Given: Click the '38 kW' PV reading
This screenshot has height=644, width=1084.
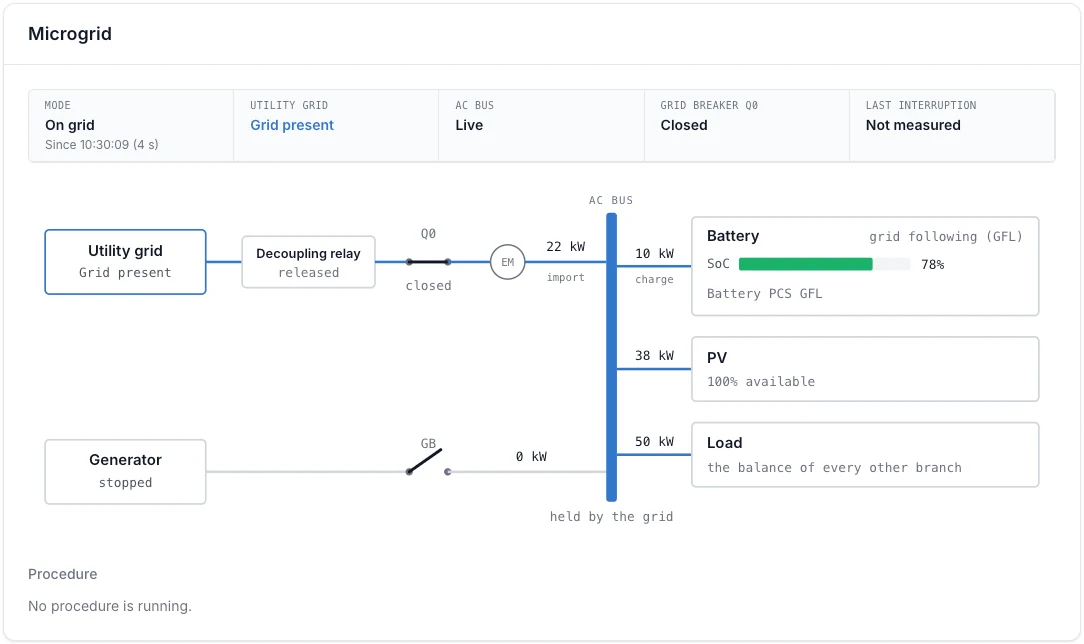Looking at the screenshot, I should pyautogui.click(x=654, y=355).
